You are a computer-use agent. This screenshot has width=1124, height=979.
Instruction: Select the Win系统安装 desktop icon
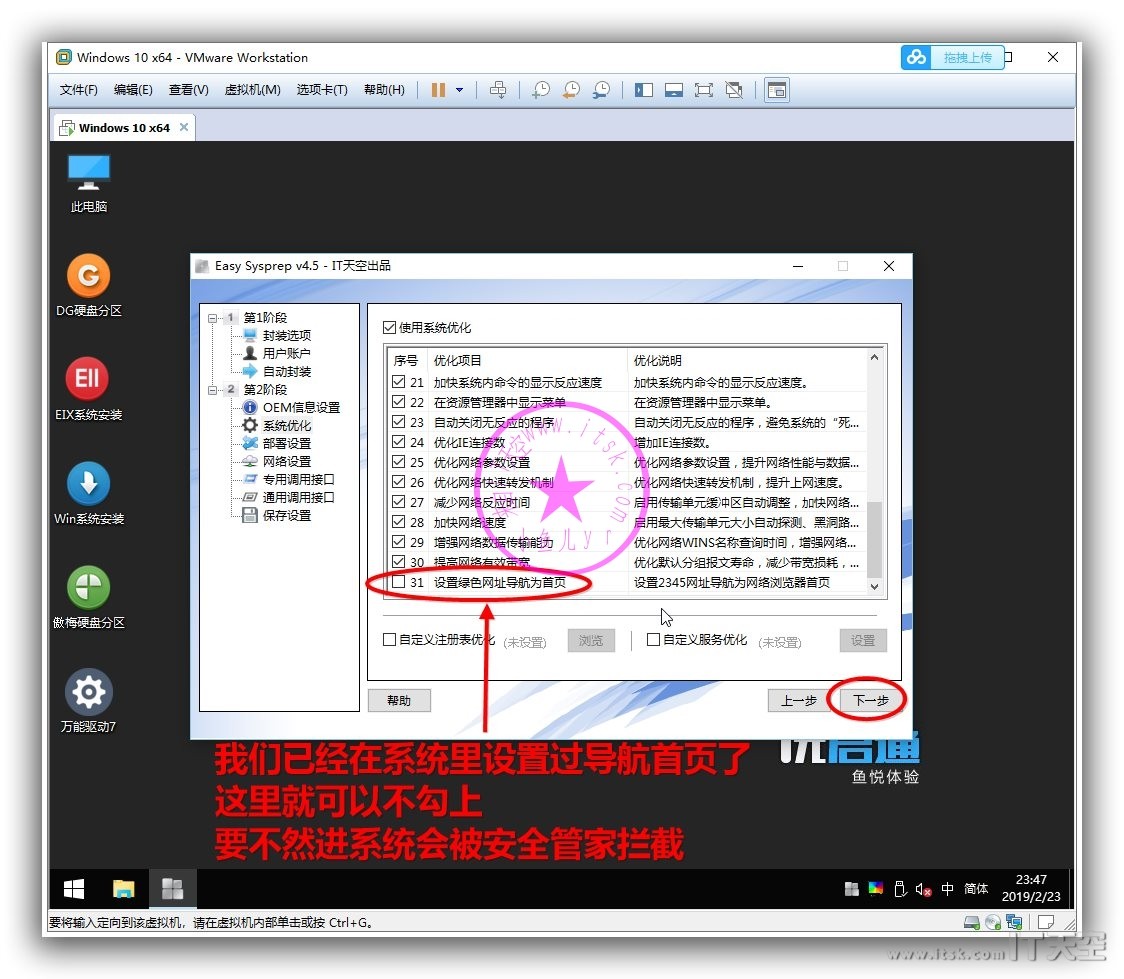(x=88, y=493)
